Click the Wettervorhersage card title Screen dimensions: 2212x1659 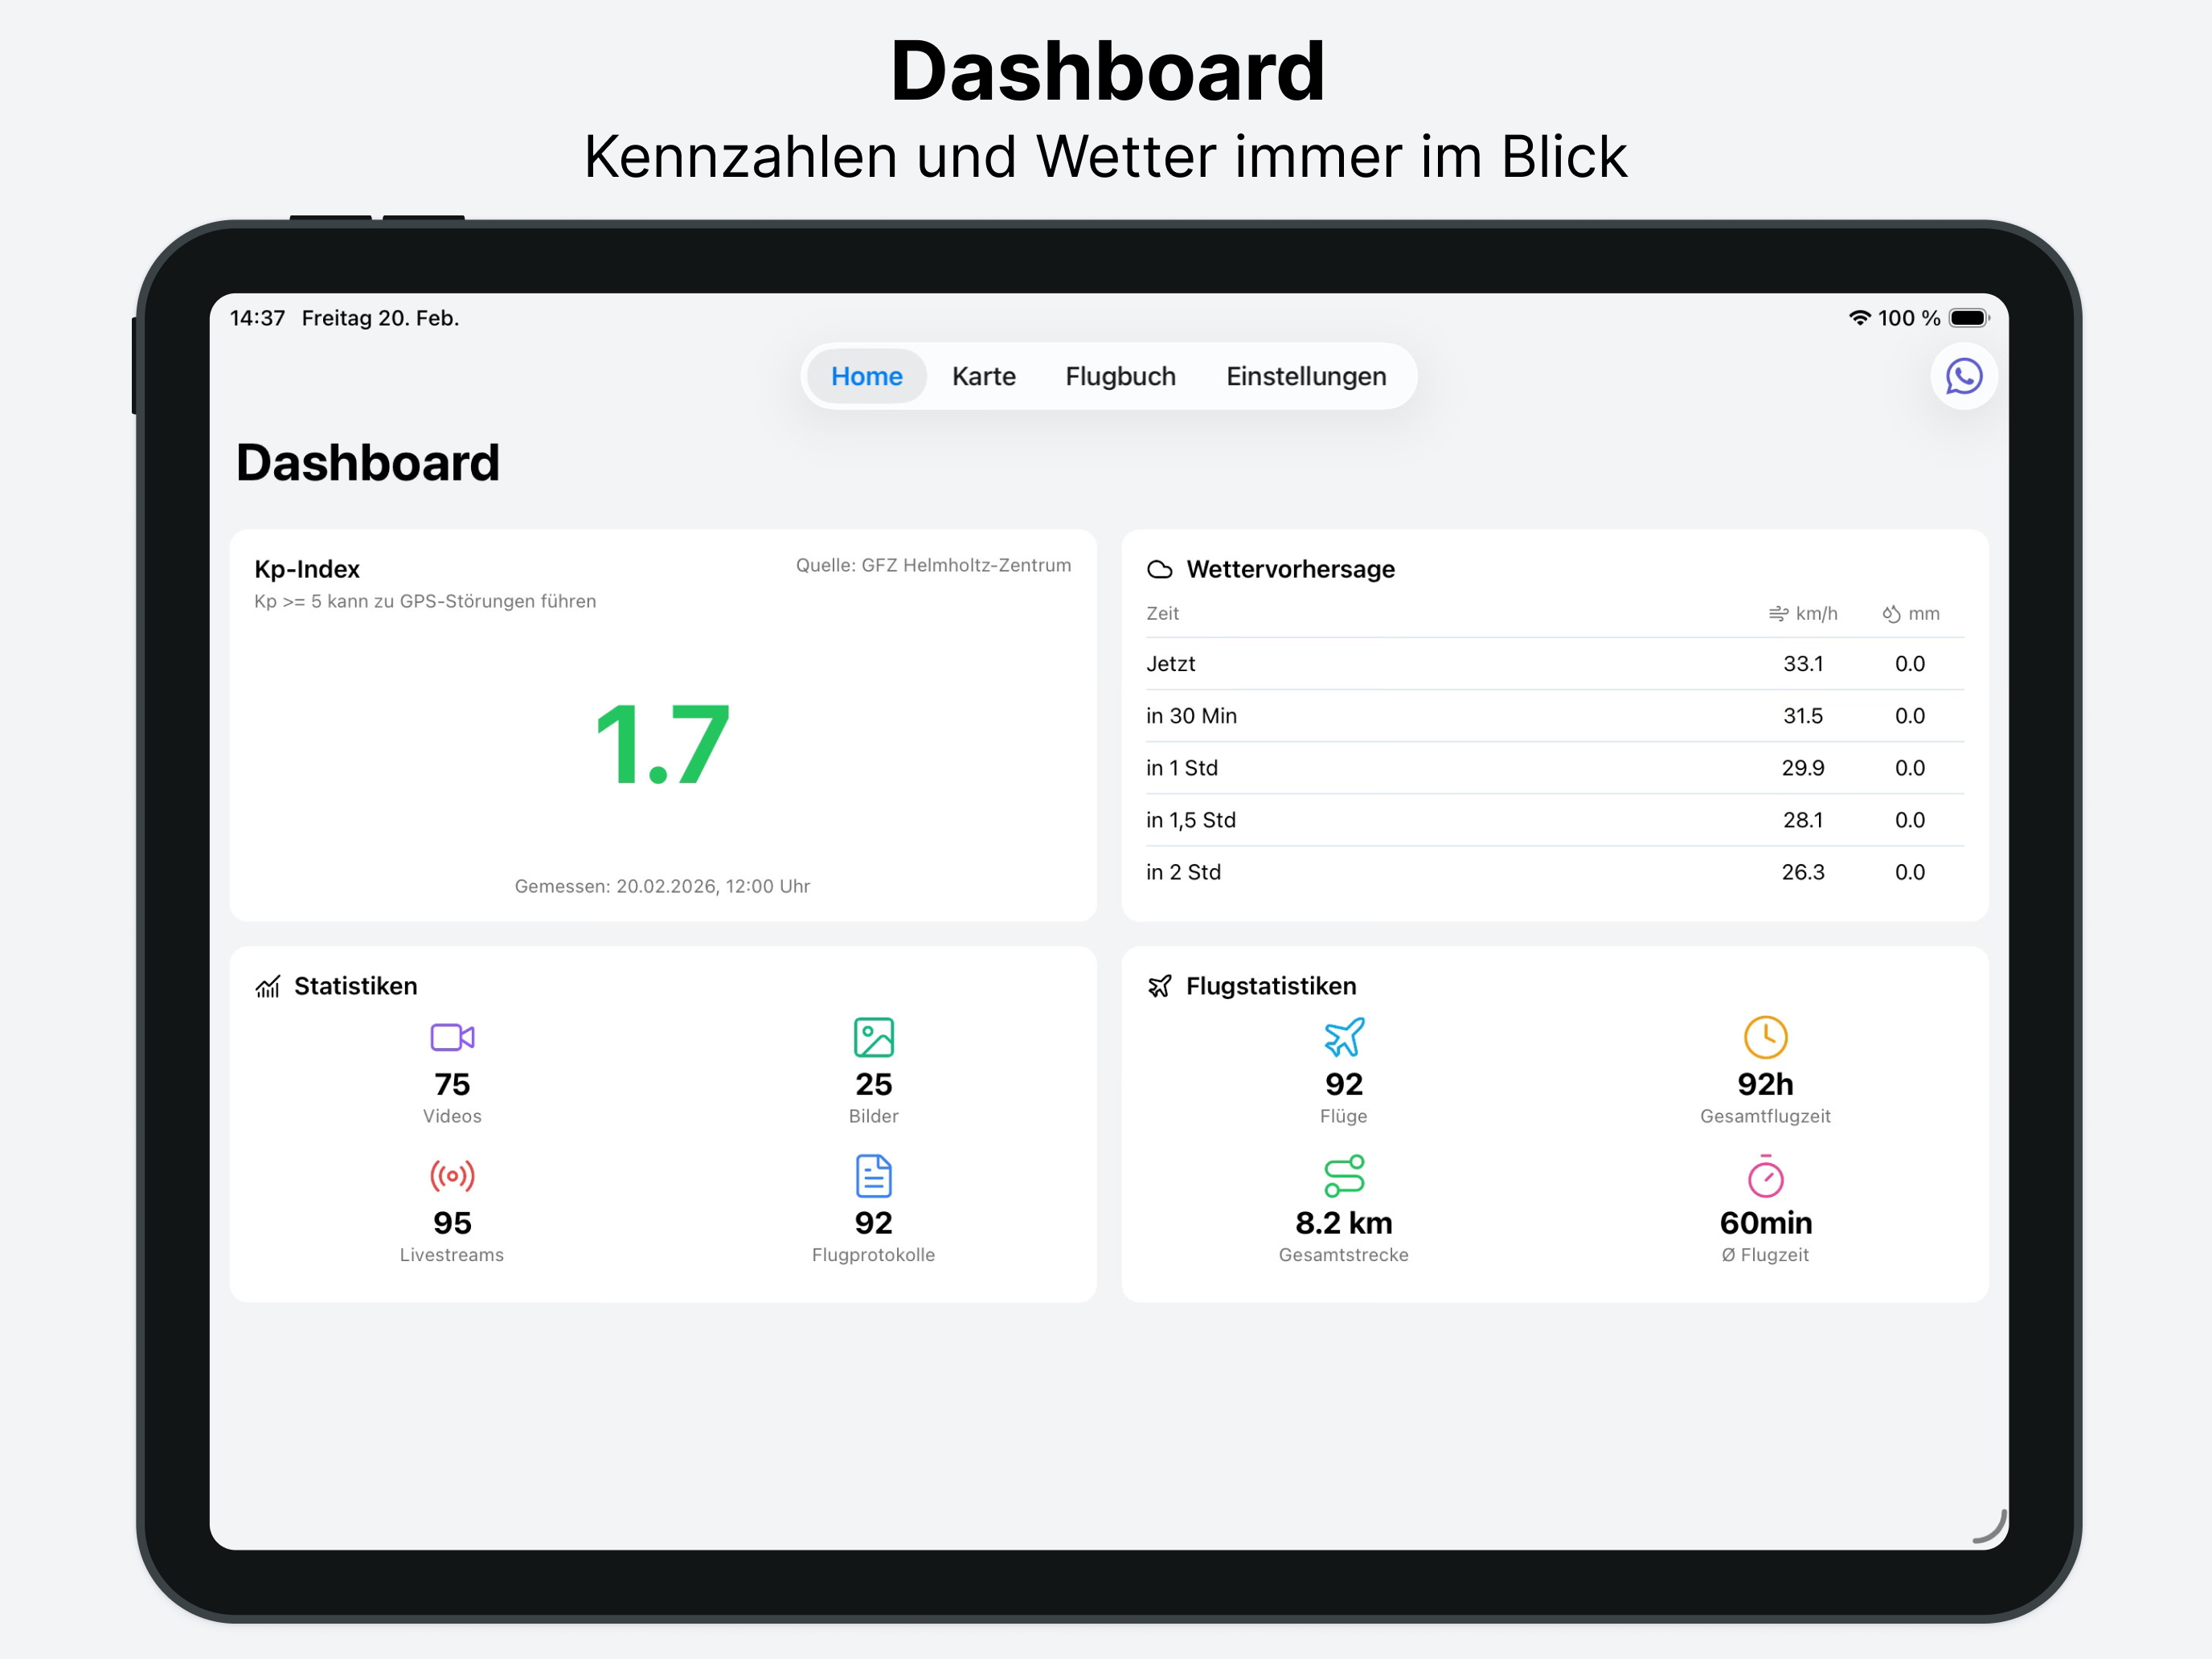pos(1290,569)
